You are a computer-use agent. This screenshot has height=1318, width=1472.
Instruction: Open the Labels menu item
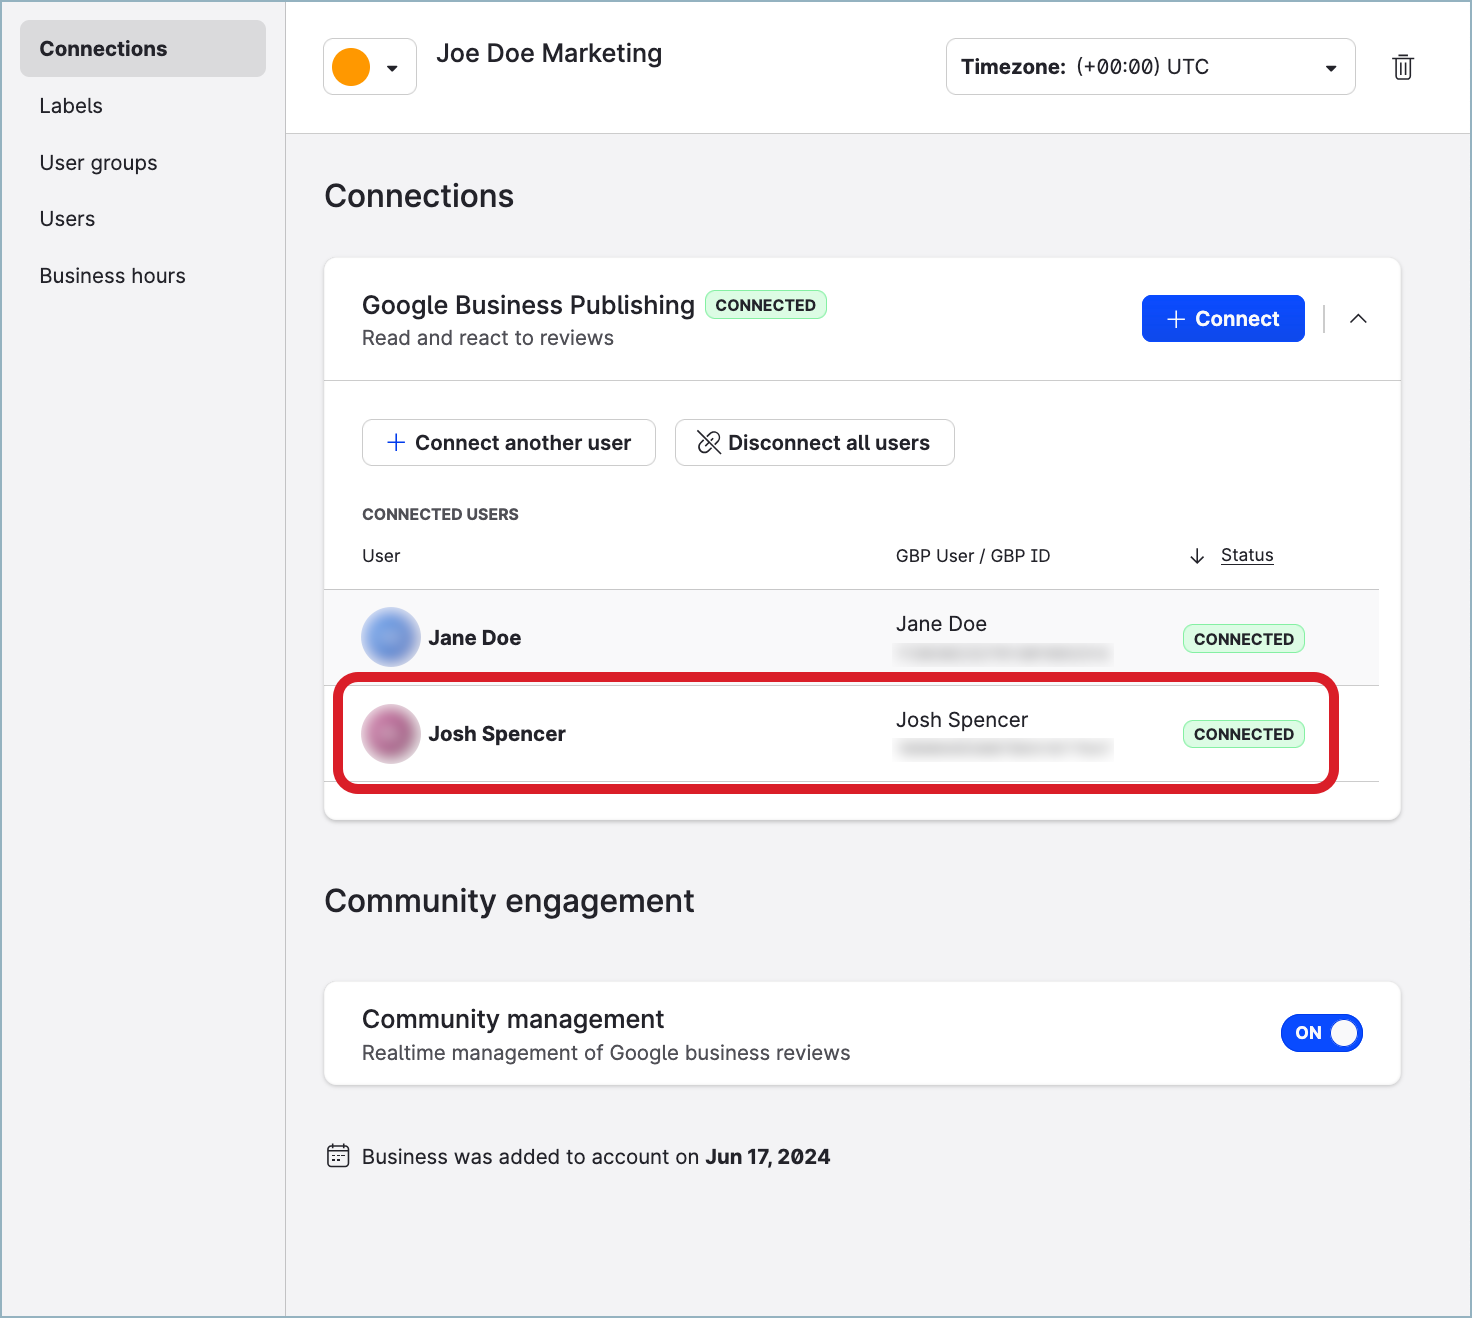coord(71,106)
